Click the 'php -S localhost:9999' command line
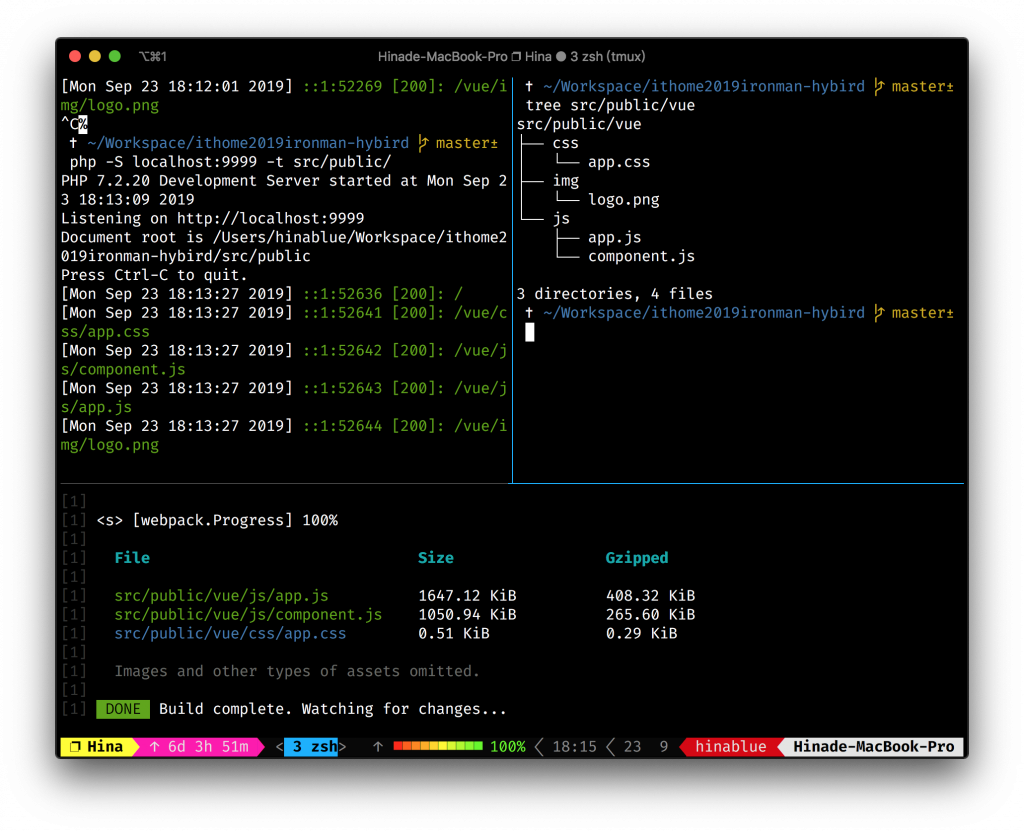 231,162
